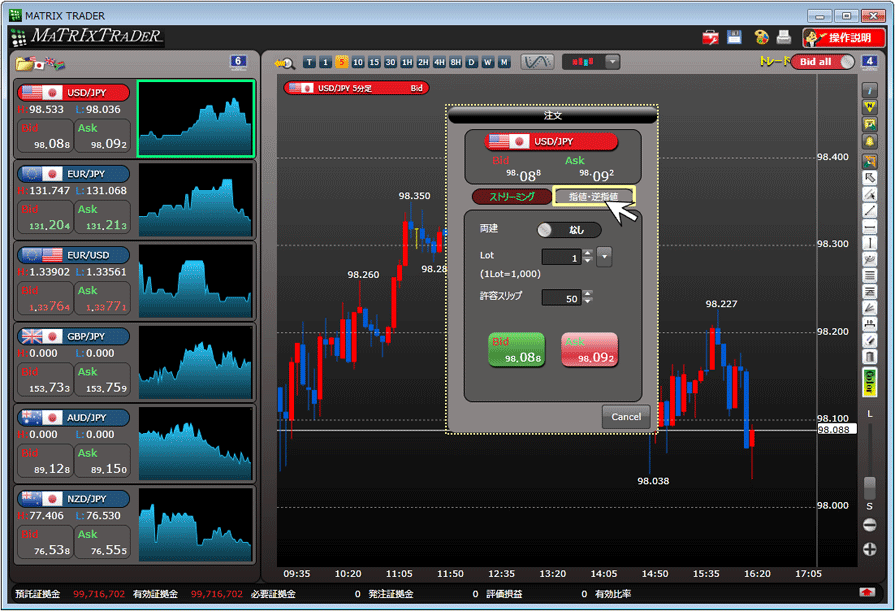
Task: Decrease Lot with the down stepper arrow
Action: [588, 261]
